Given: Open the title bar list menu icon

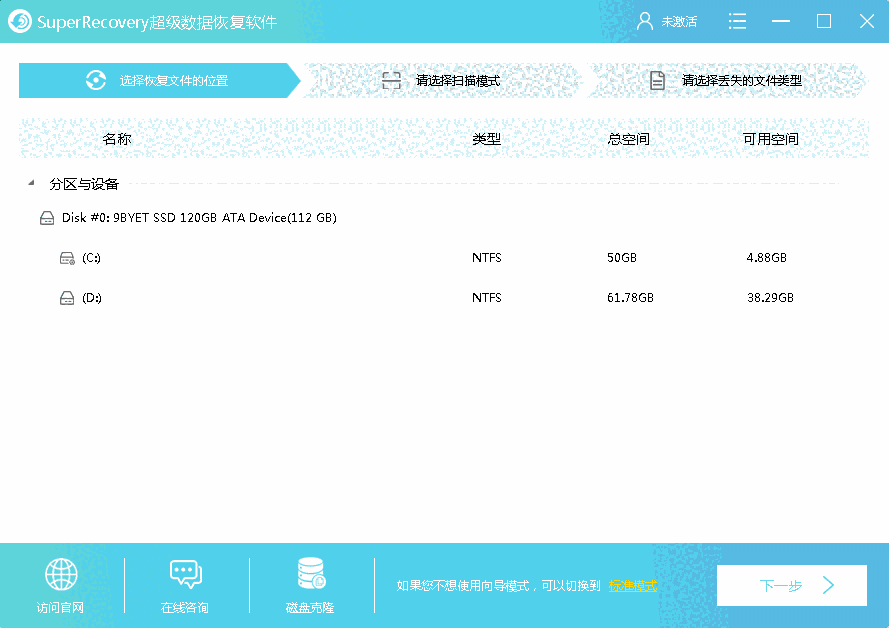Looking at the screenshot, I should click(x=737, y=20).
